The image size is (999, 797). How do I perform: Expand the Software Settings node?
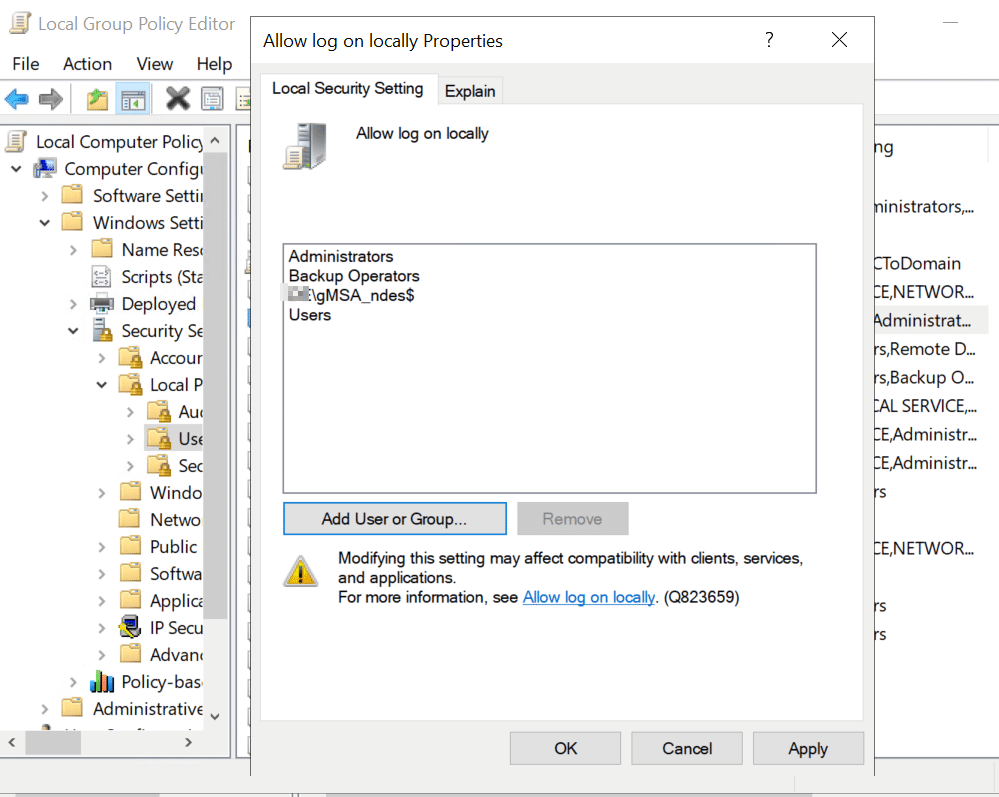tap(45, 195)
